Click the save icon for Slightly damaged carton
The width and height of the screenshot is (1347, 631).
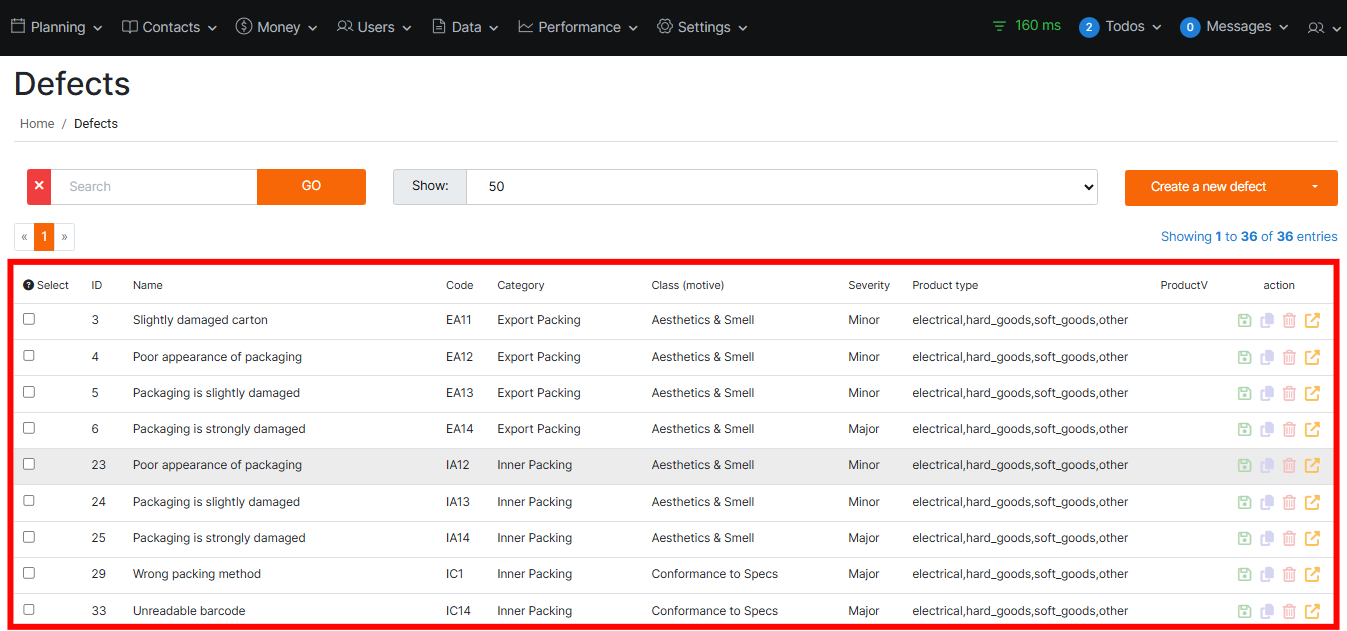point(1244,321)
